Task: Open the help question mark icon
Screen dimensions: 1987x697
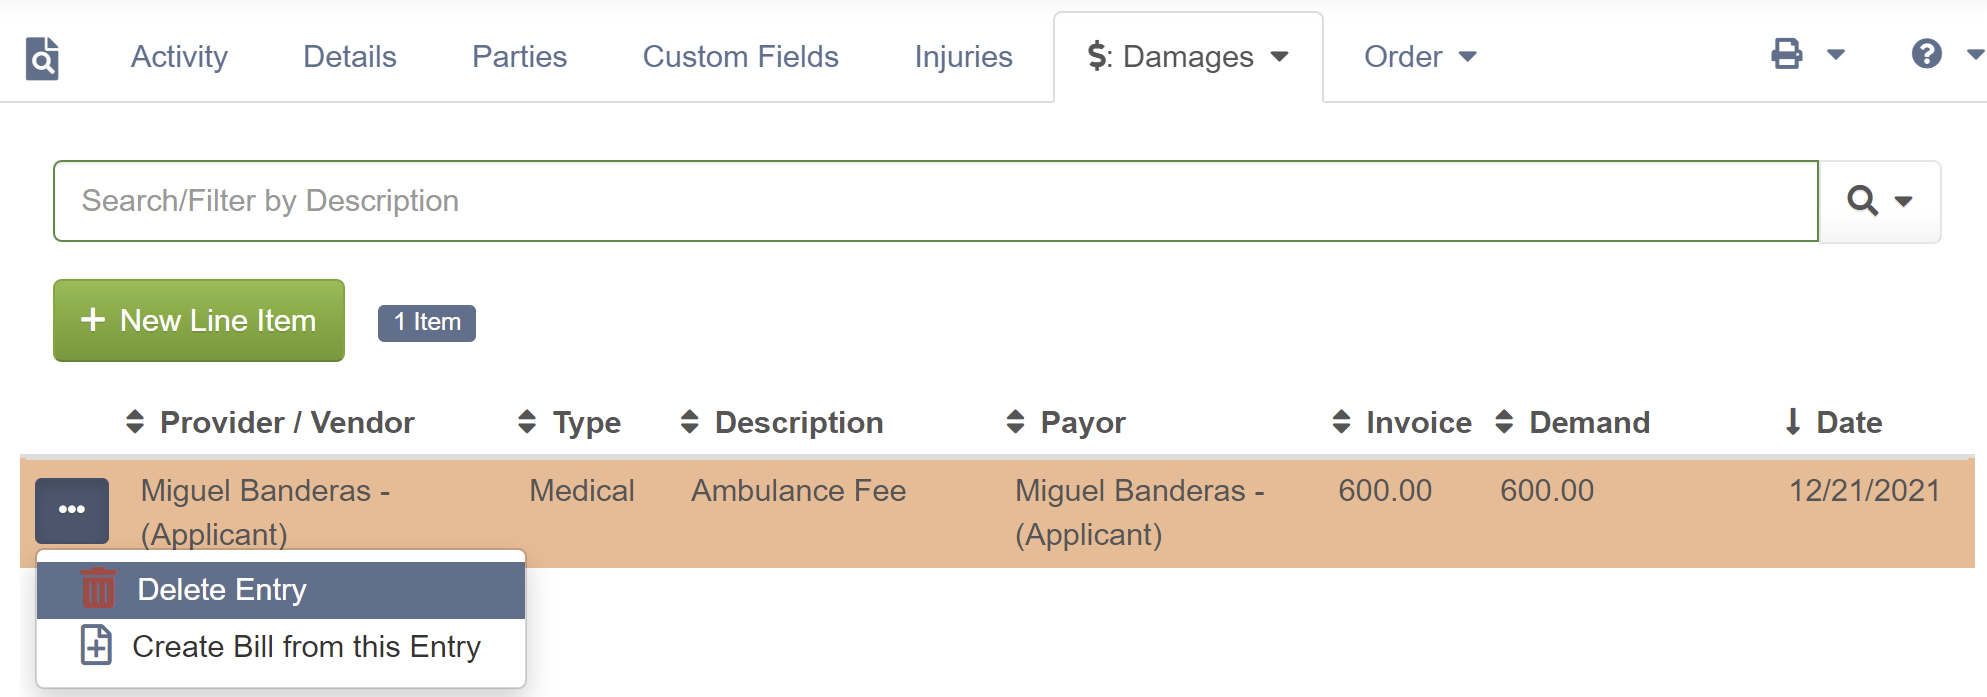Action: click(1927, 54)
